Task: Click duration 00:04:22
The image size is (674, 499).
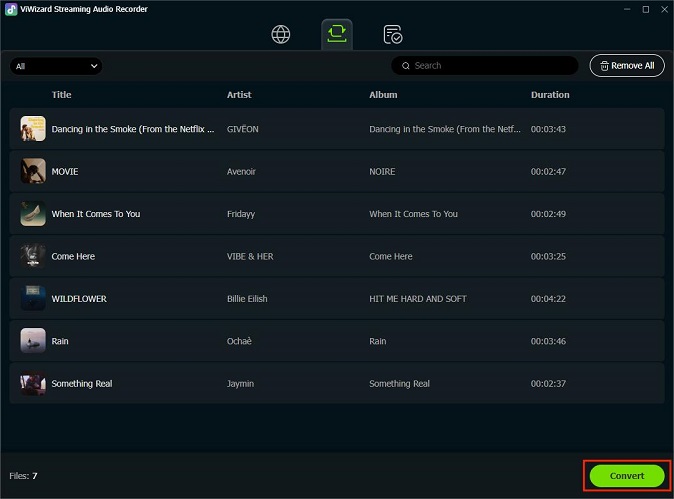Action: point(548,299)
